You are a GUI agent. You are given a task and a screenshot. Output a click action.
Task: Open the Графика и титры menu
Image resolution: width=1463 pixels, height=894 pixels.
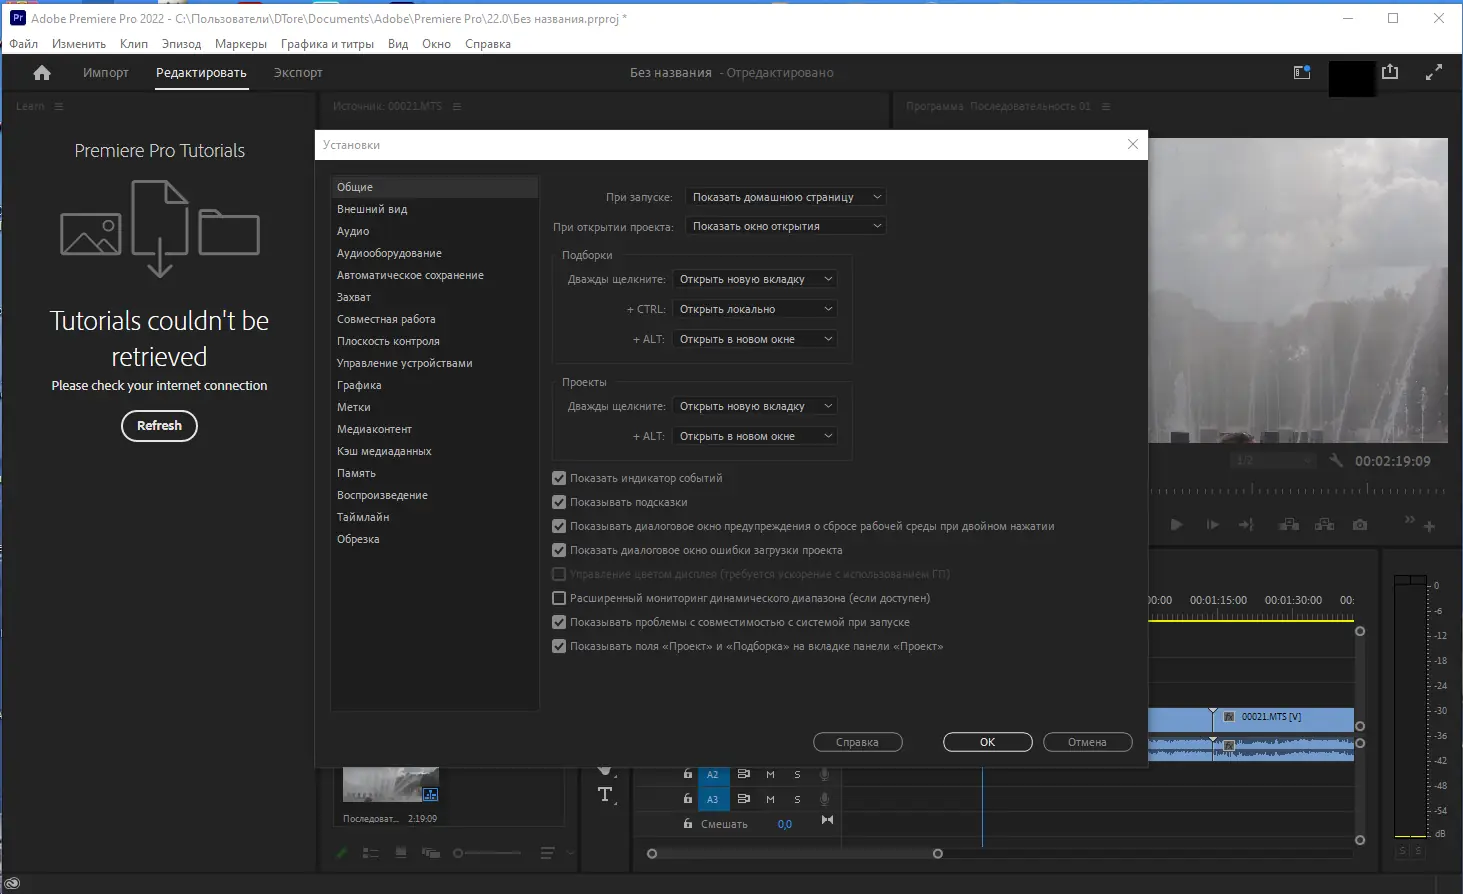(327, 44)
